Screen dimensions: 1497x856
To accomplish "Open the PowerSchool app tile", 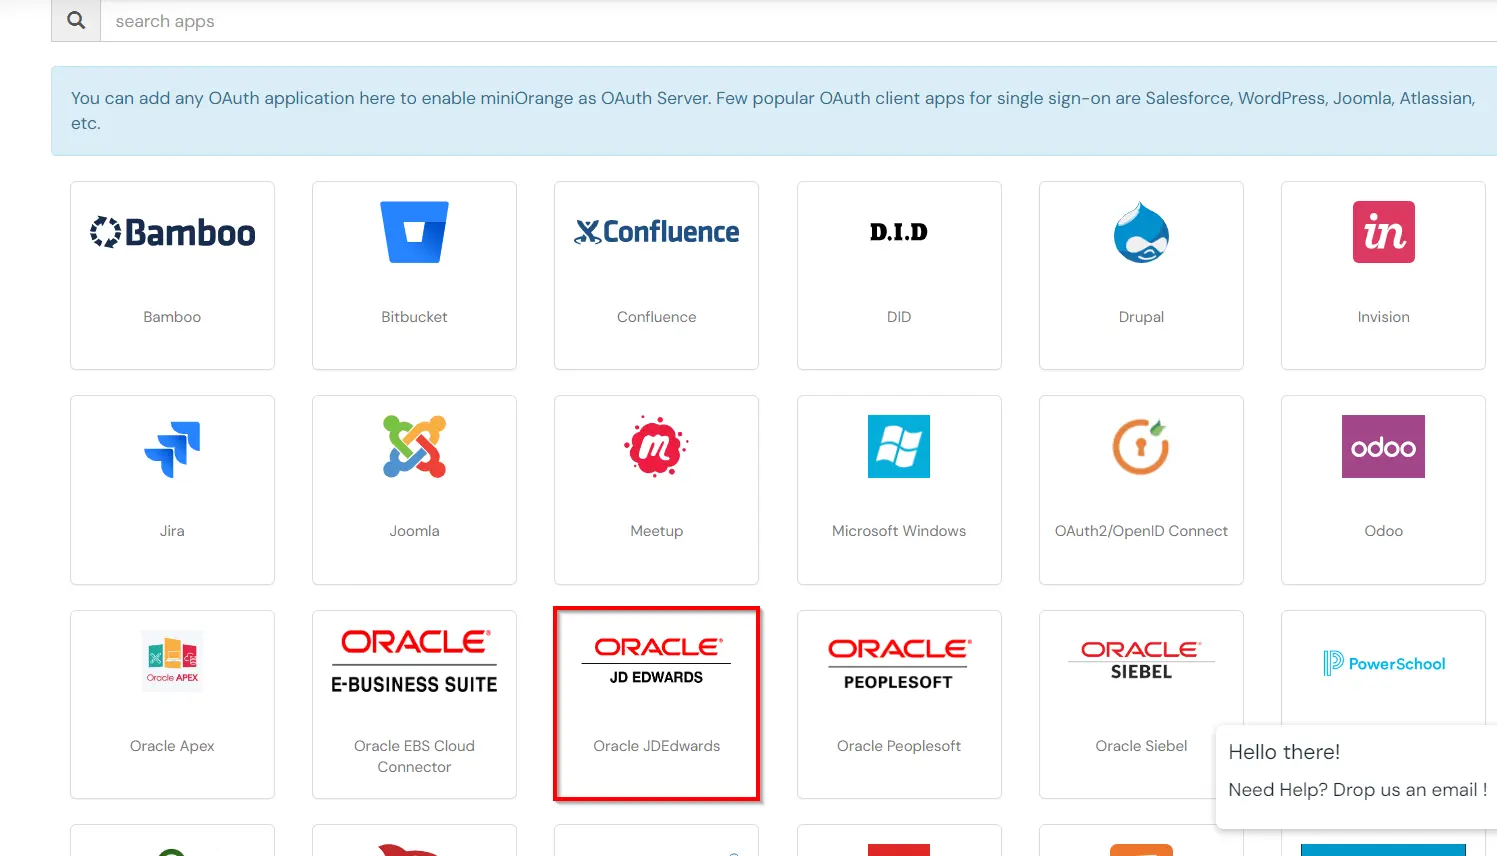I will (x=1383, y=663).
